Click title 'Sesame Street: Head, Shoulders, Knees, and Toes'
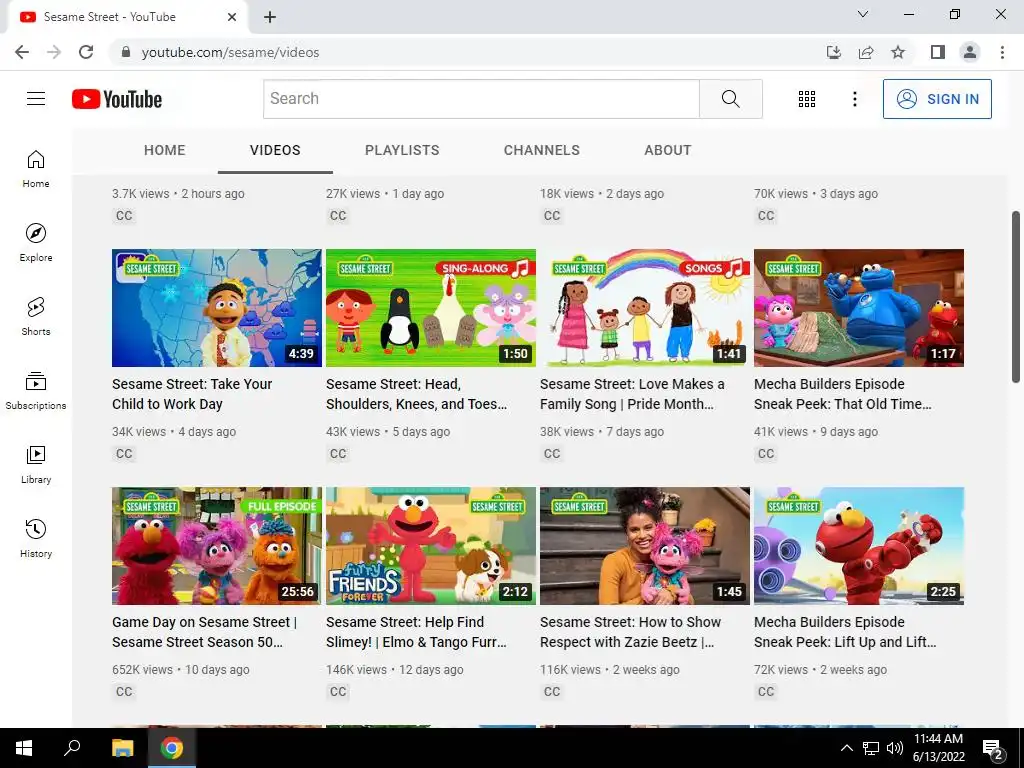This screenshot has height=768, width=1024. (x=416, y=394)
